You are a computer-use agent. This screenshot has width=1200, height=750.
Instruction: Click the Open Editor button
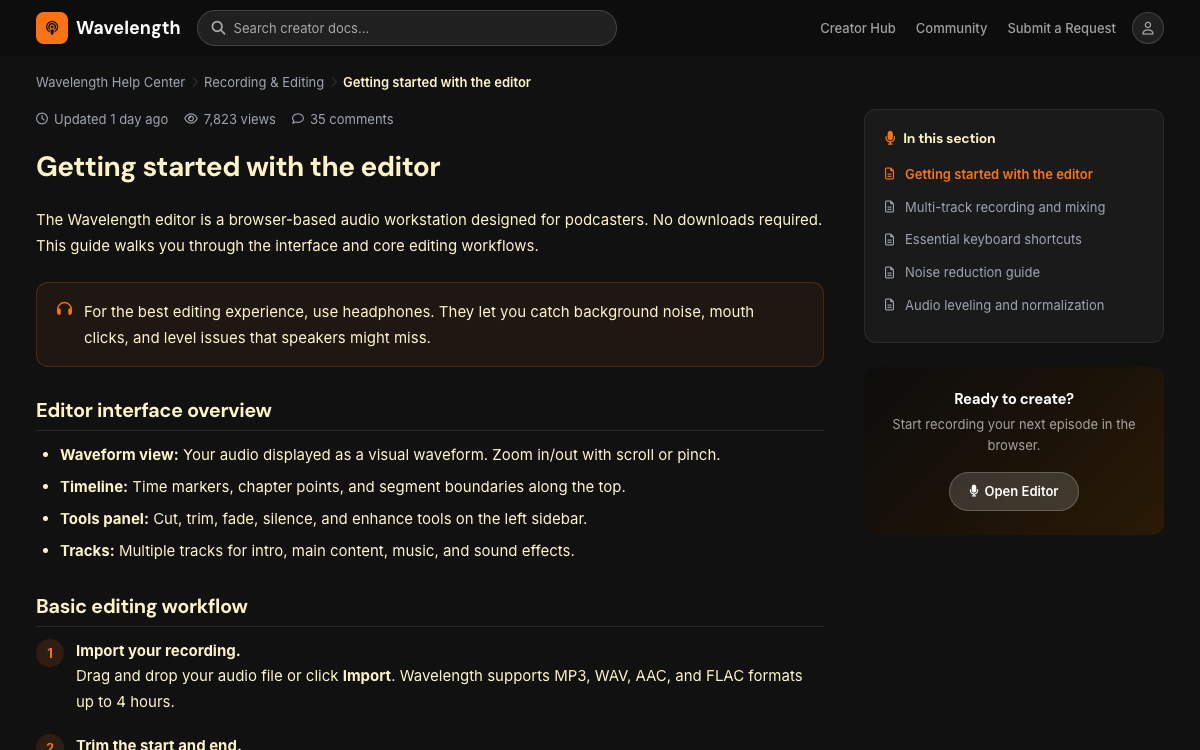click(1013, 491)
